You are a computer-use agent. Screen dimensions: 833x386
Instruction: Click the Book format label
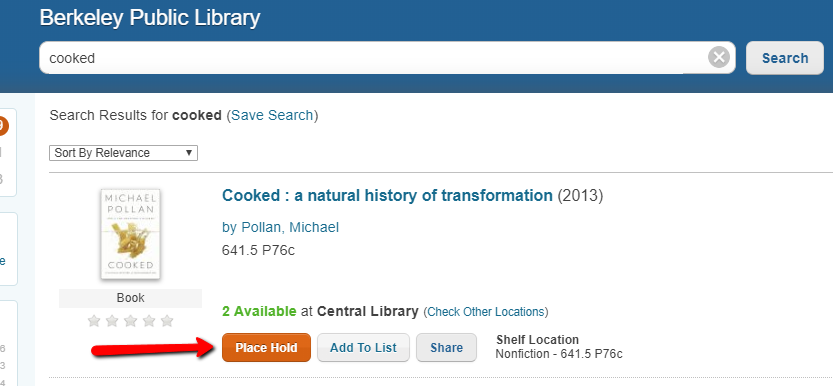[131, 298]
